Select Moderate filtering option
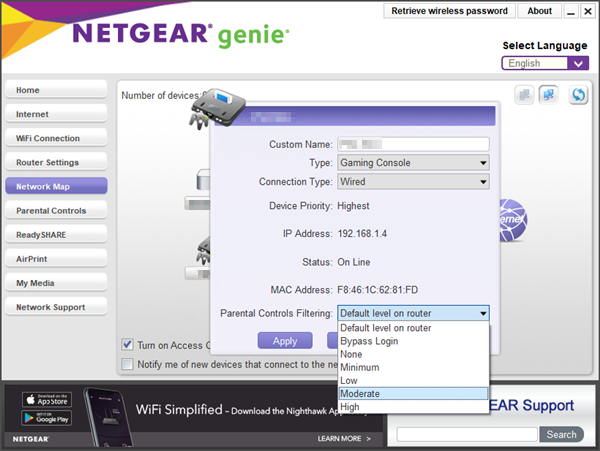 (x=414, y=394)
